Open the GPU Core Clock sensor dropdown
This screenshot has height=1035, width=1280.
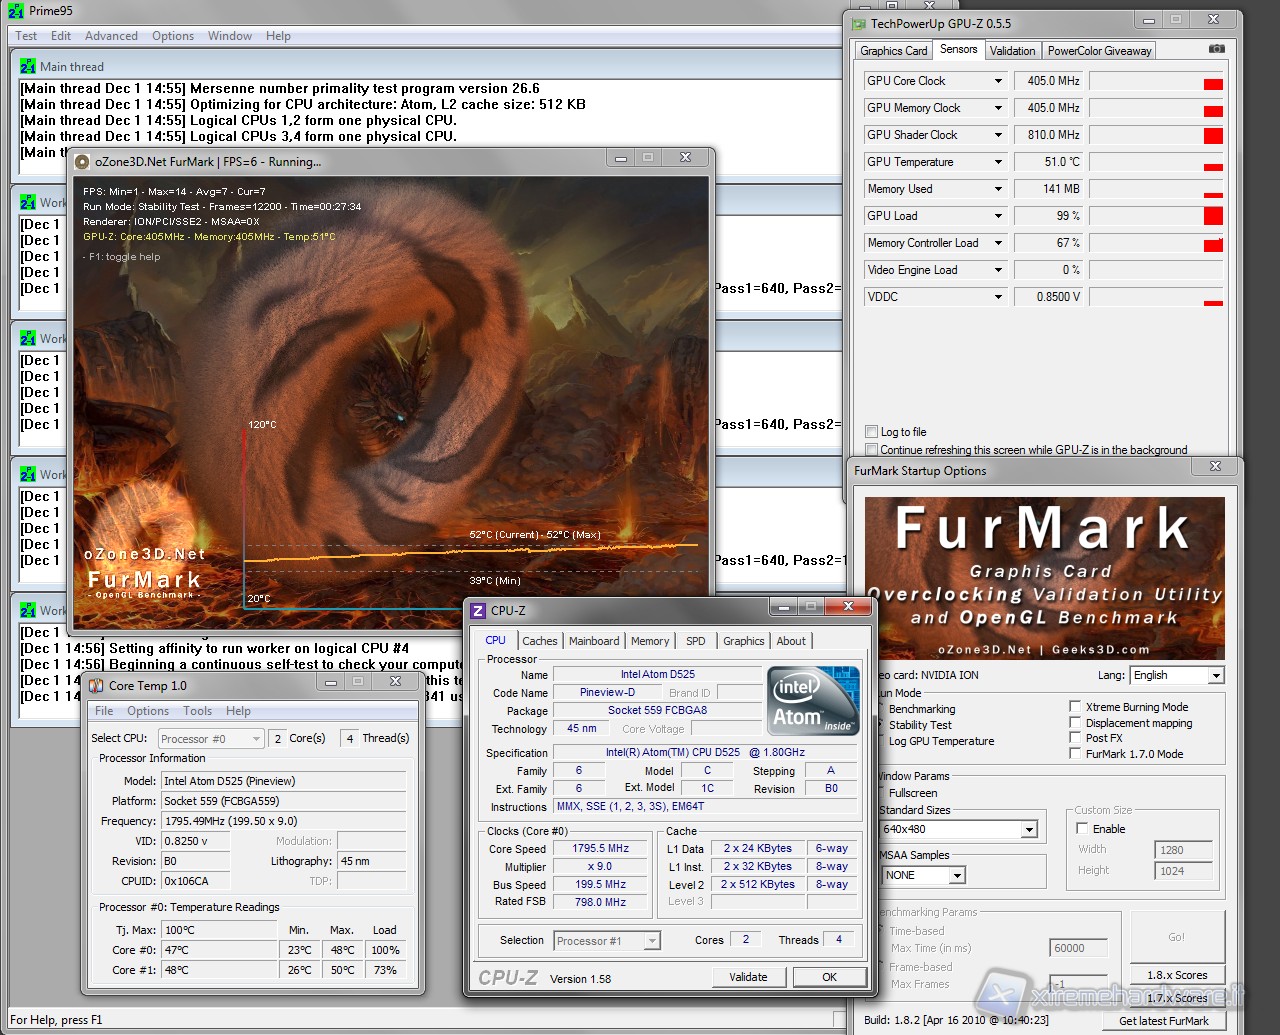(997, 81)
